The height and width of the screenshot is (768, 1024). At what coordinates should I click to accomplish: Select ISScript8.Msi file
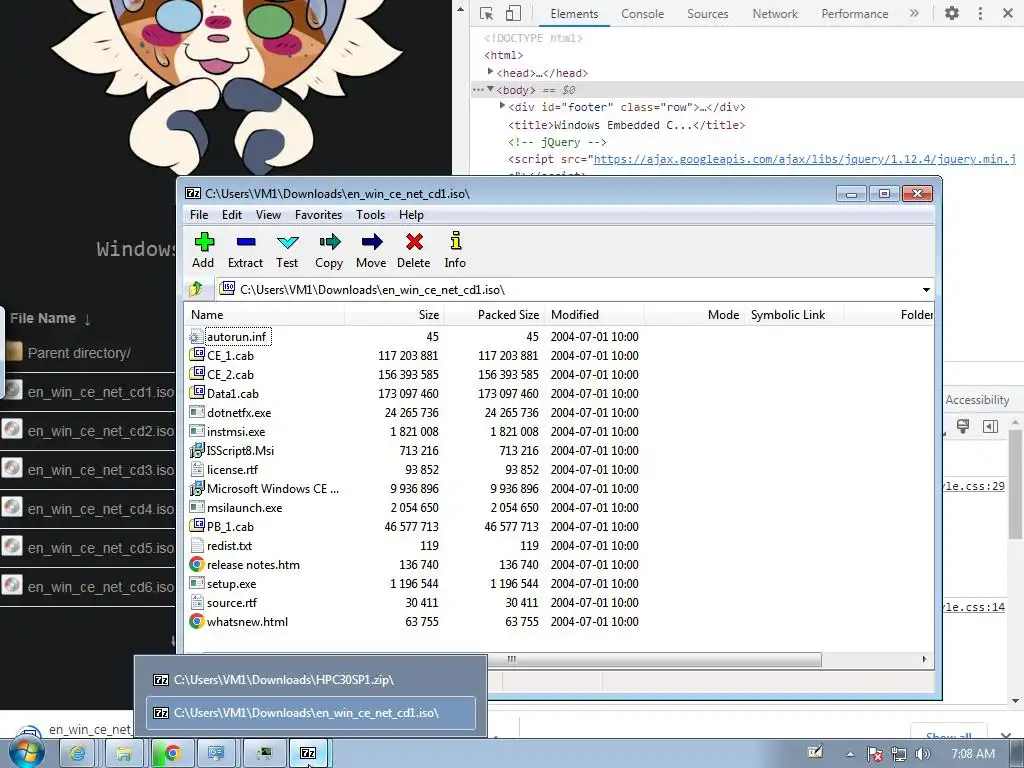(x=240, y=451)
